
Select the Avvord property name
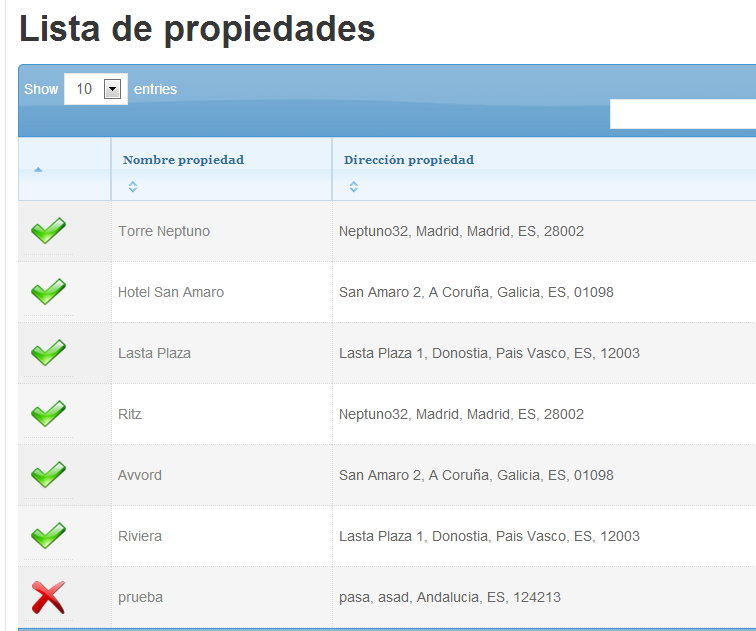click(x=140, y=475)
